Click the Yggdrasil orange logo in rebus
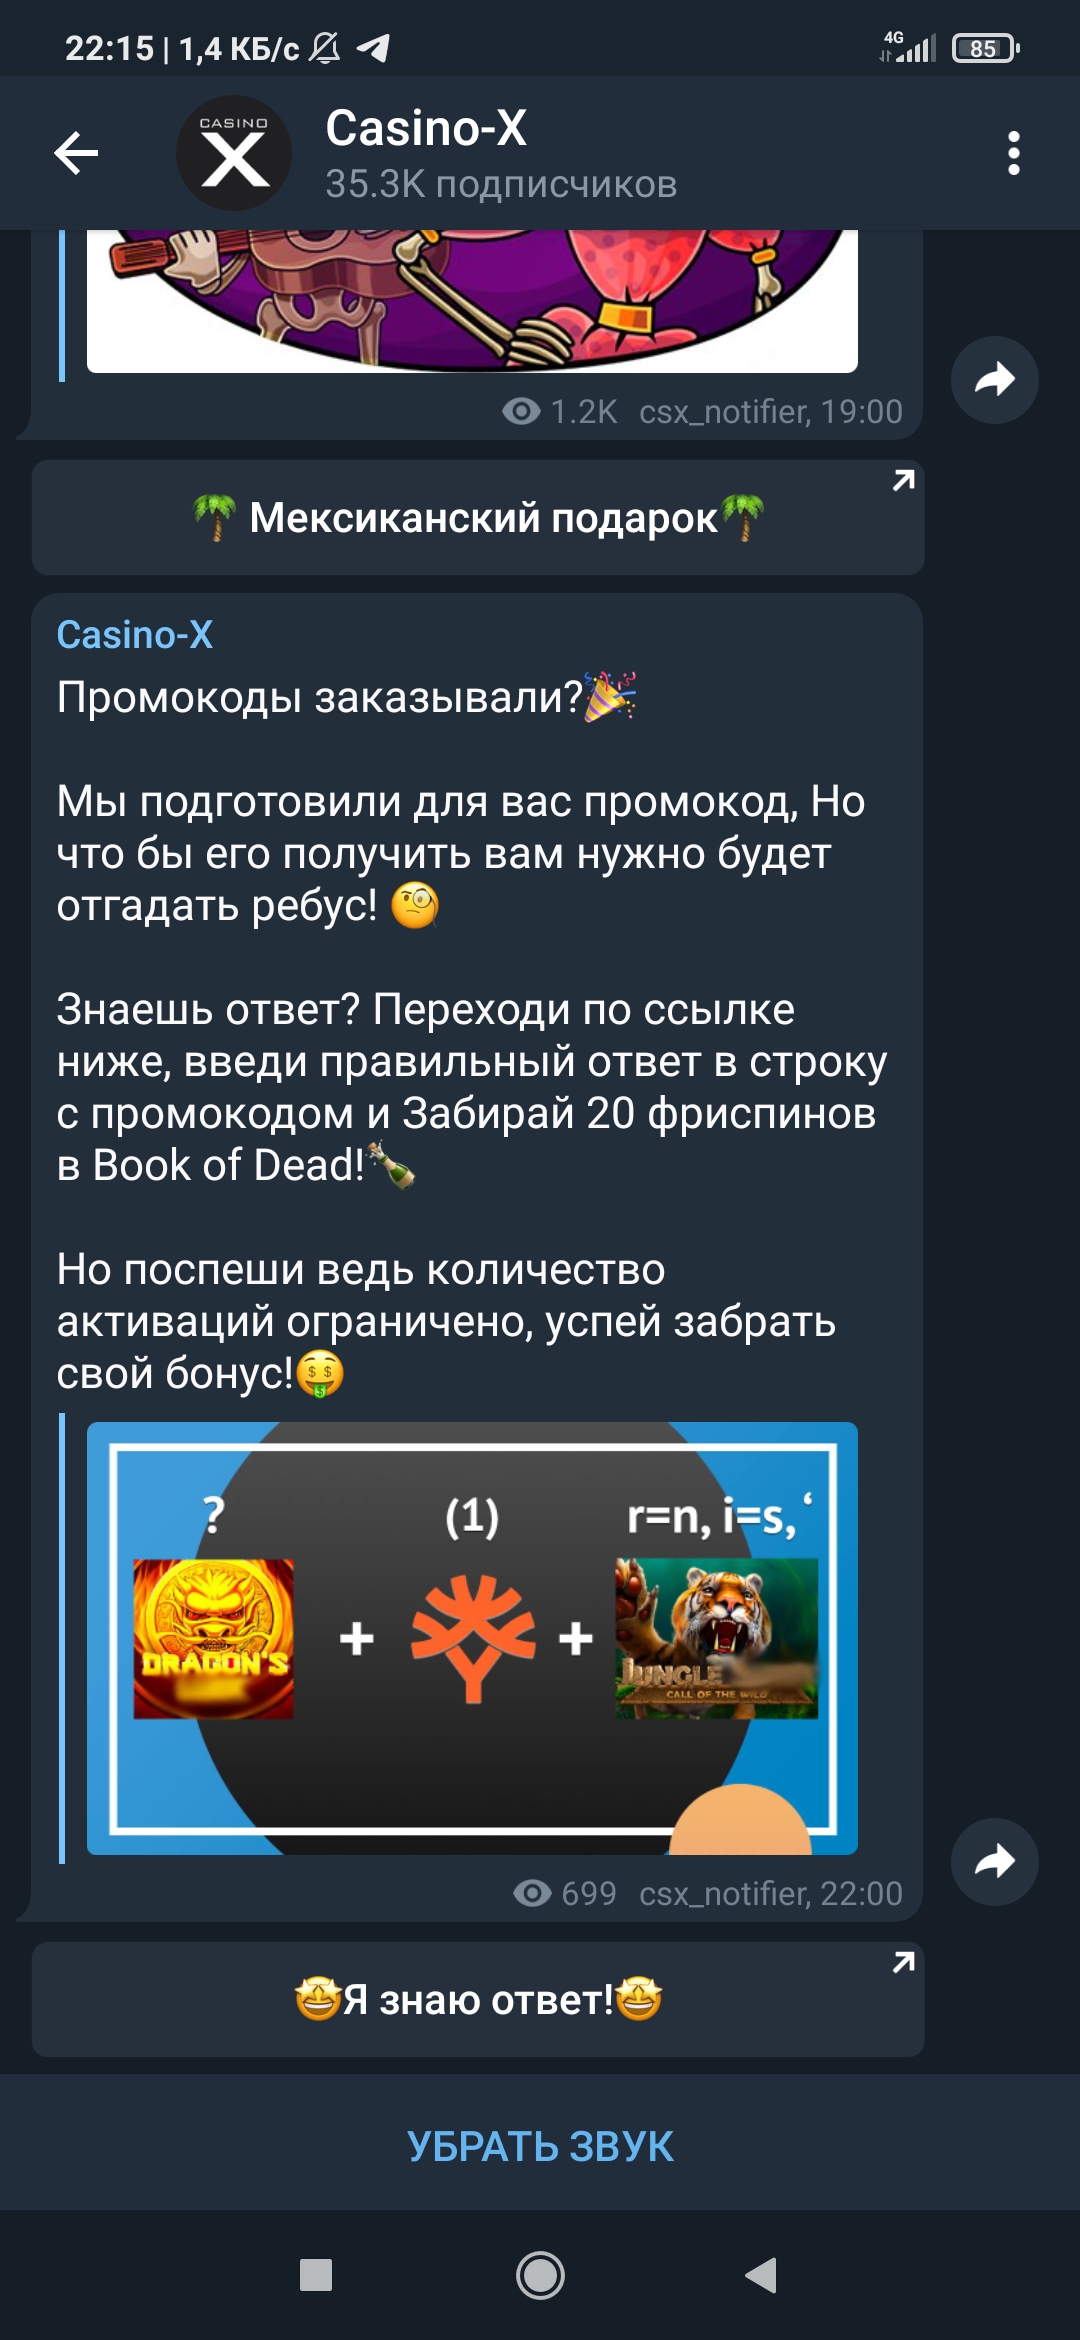 (x=473, y=1638)
